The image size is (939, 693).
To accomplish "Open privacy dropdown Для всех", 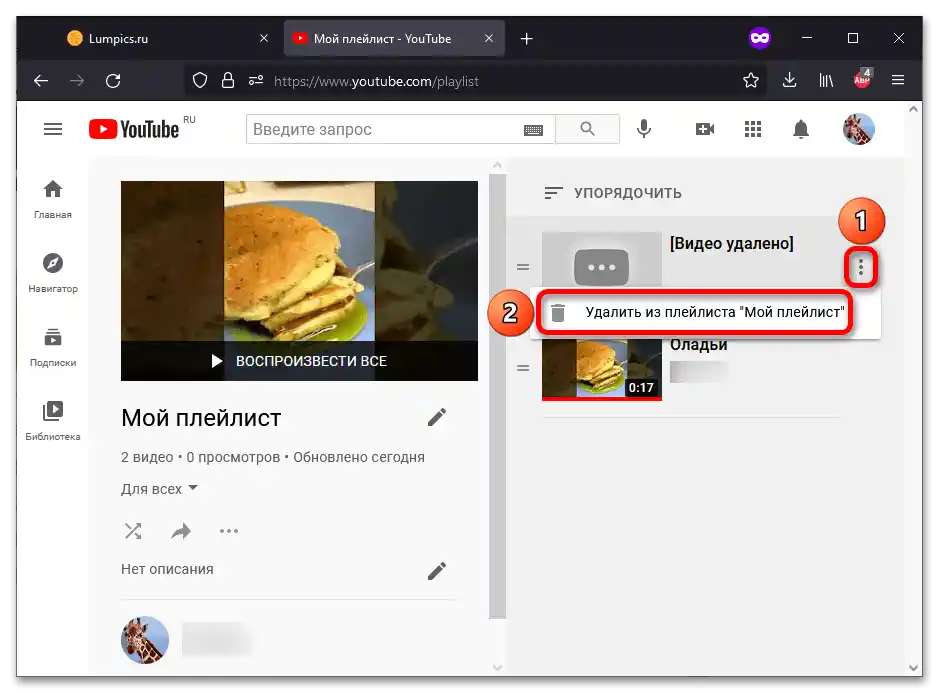I will click(159, 489).
